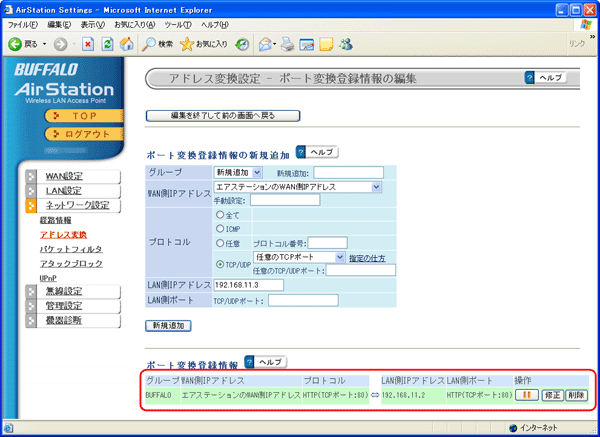Delete the rule with 削除 button
The image size is (600, 437).
click(x=575, y=395)
